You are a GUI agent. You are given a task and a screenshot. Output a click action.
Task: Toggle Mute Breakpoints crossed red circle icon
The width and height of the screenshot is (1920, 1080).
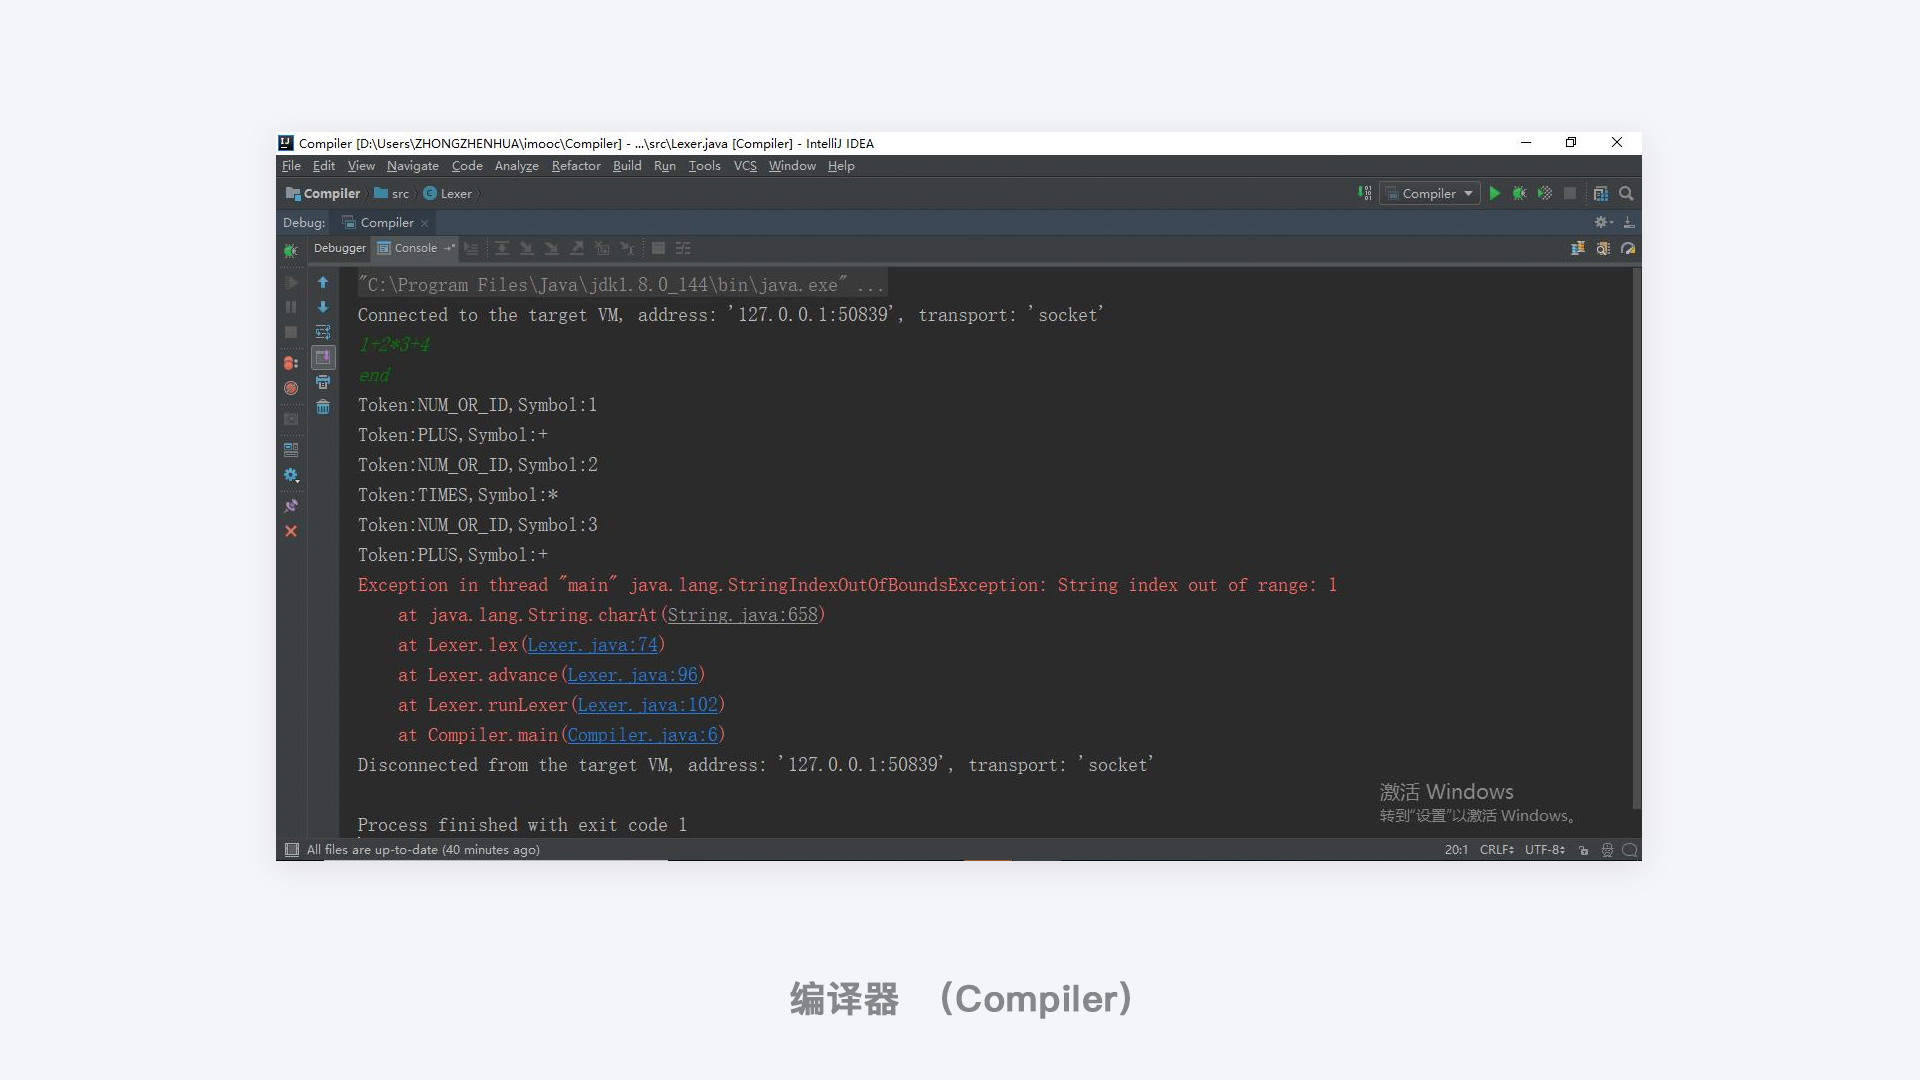click(291, 388)
